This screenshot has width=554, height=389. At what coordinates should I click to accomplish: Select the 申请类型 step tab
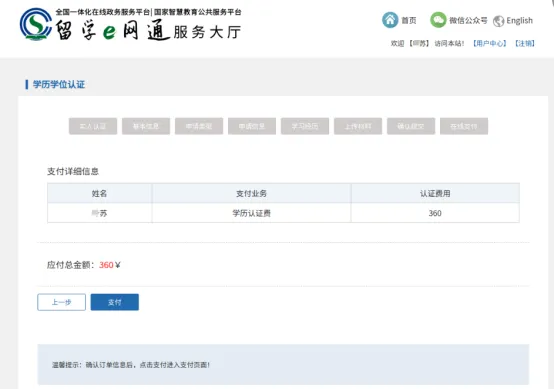click(x=199, y=126)
